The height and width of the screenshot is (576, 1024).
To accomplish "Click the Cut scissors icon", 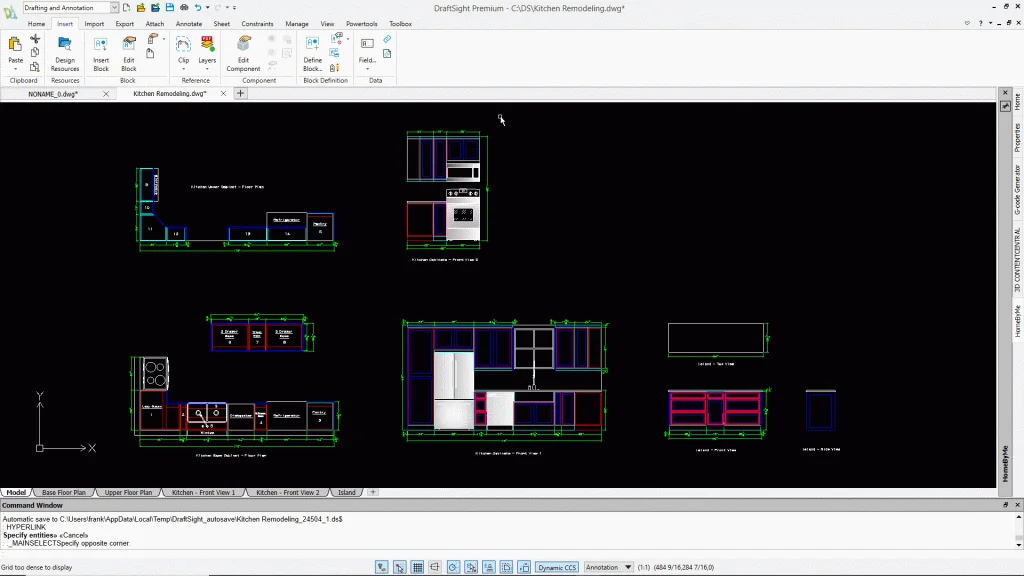I will (x=35, y=39).
